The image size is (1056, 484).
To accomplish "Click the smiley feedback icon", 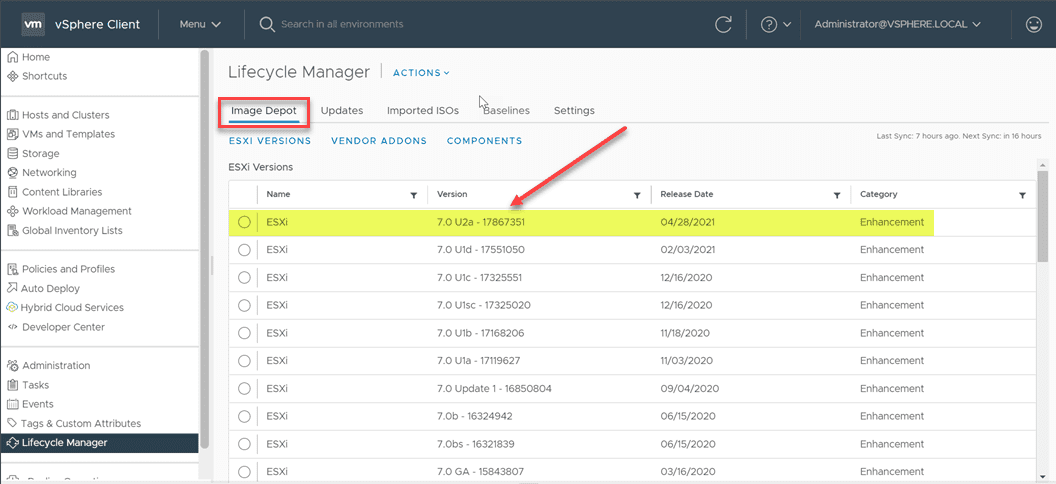I will [1032, 24].
